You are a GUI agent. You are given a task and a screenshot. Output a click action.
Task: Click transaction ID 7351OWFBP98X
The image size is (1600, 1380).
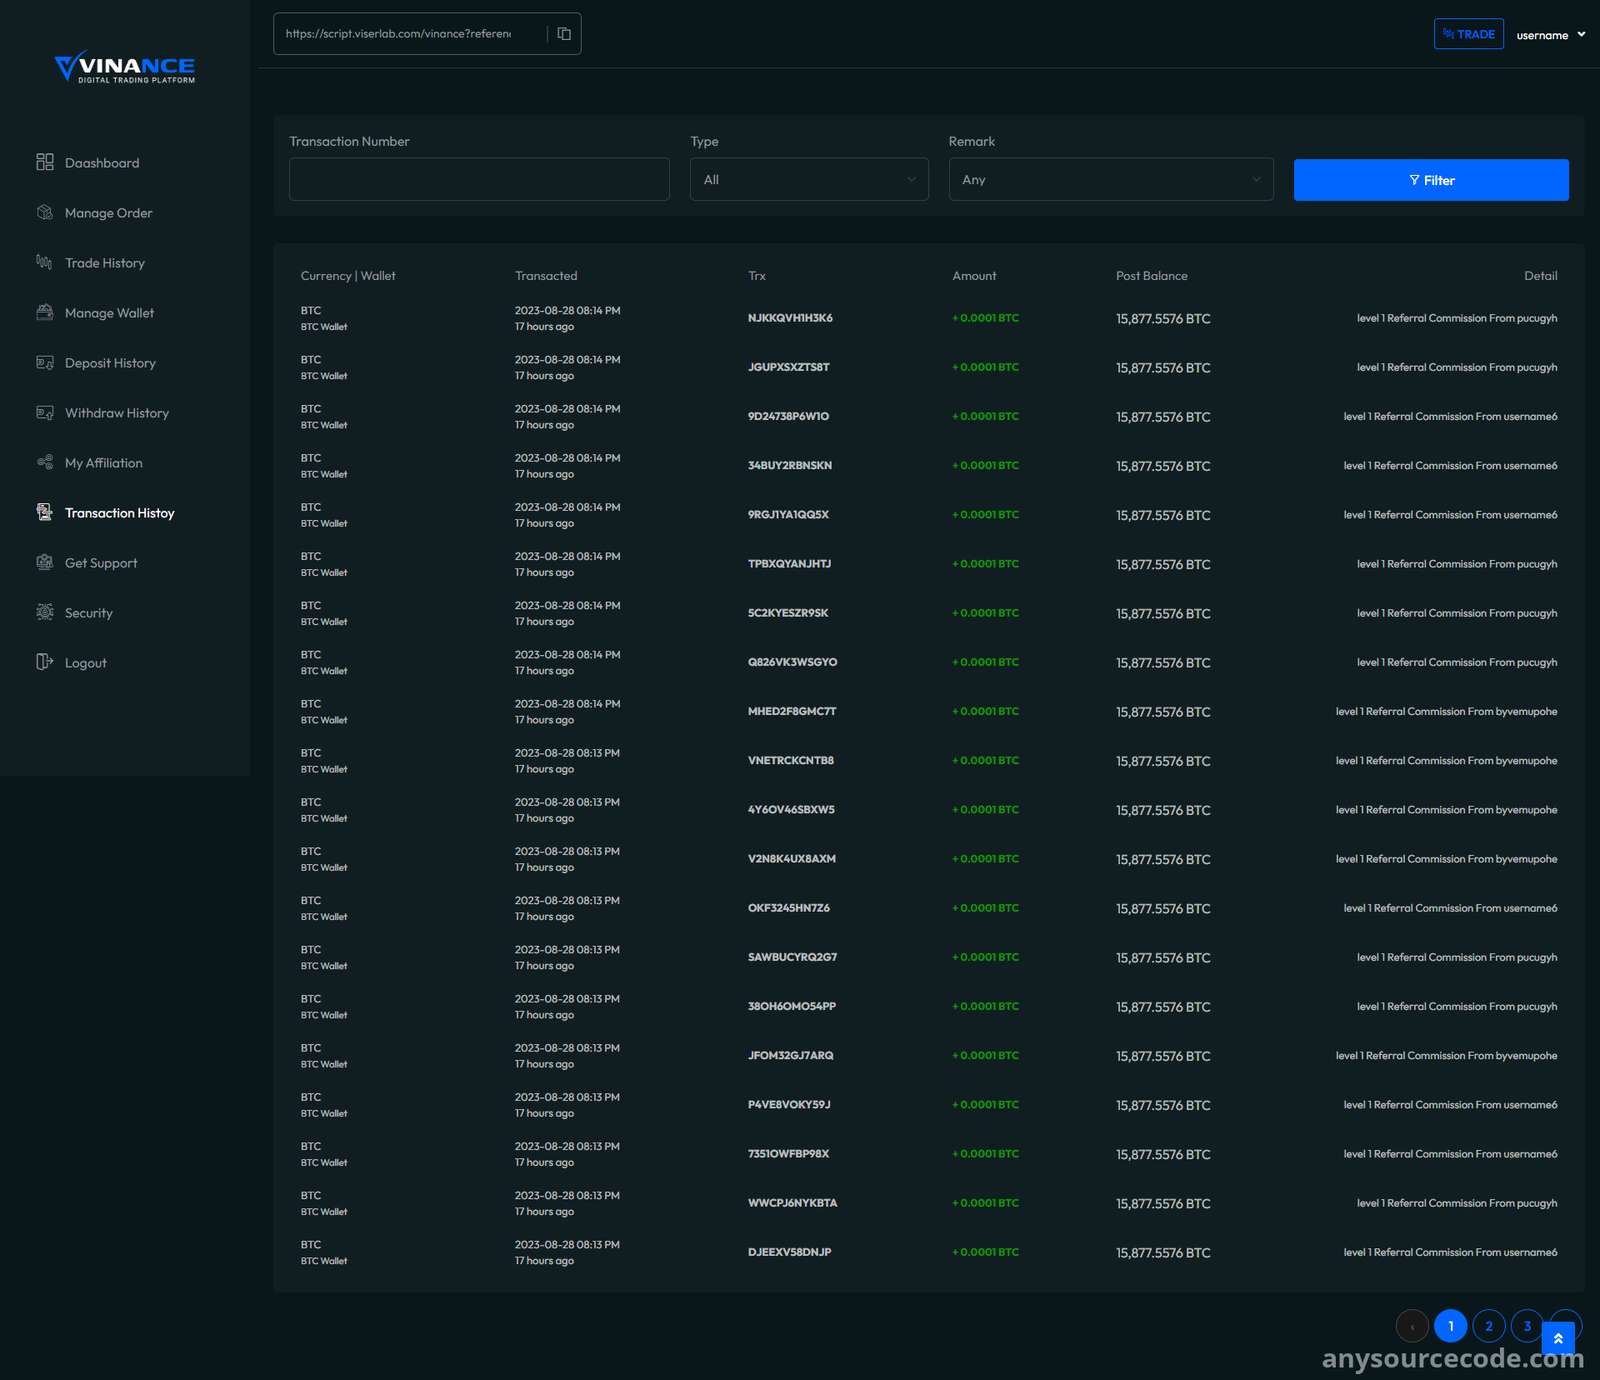(x=789, y=1153)
